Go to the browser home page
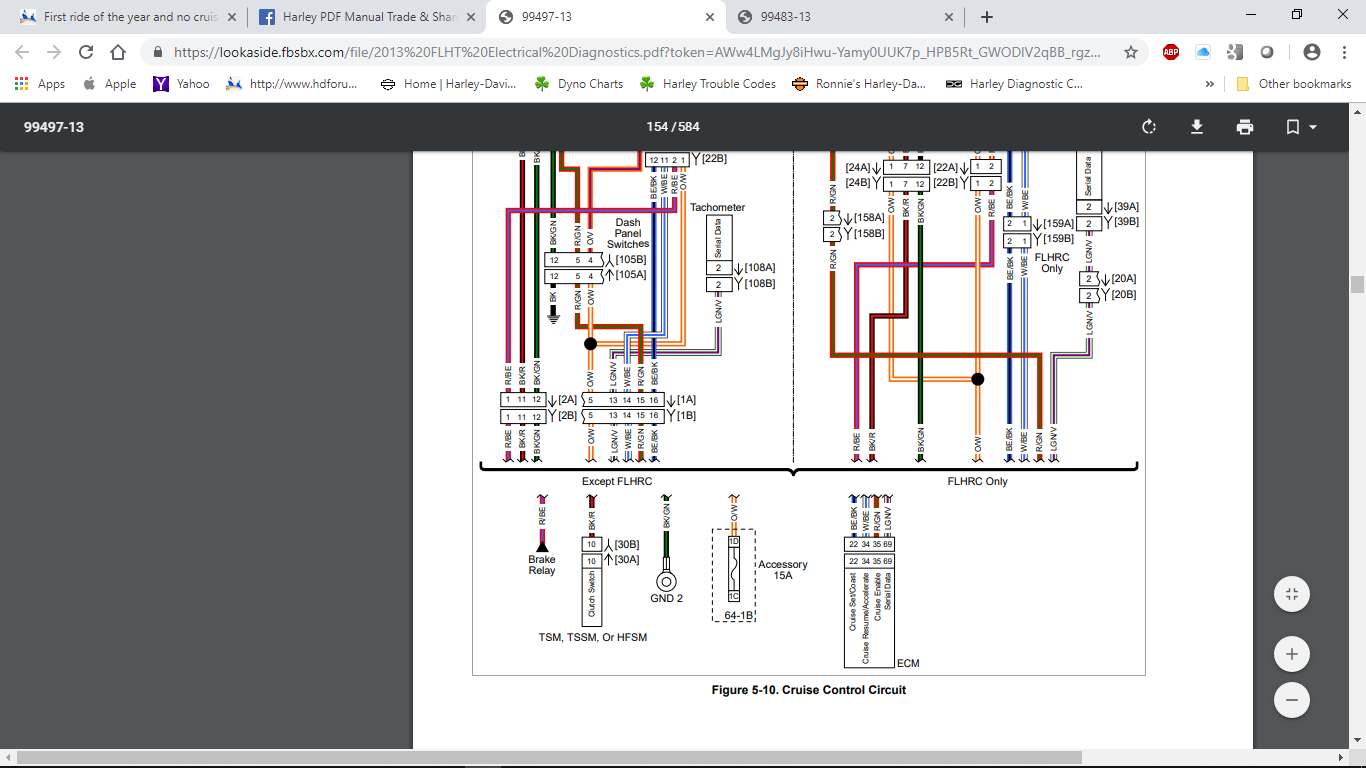The image size is (1366, 768). 118,52
